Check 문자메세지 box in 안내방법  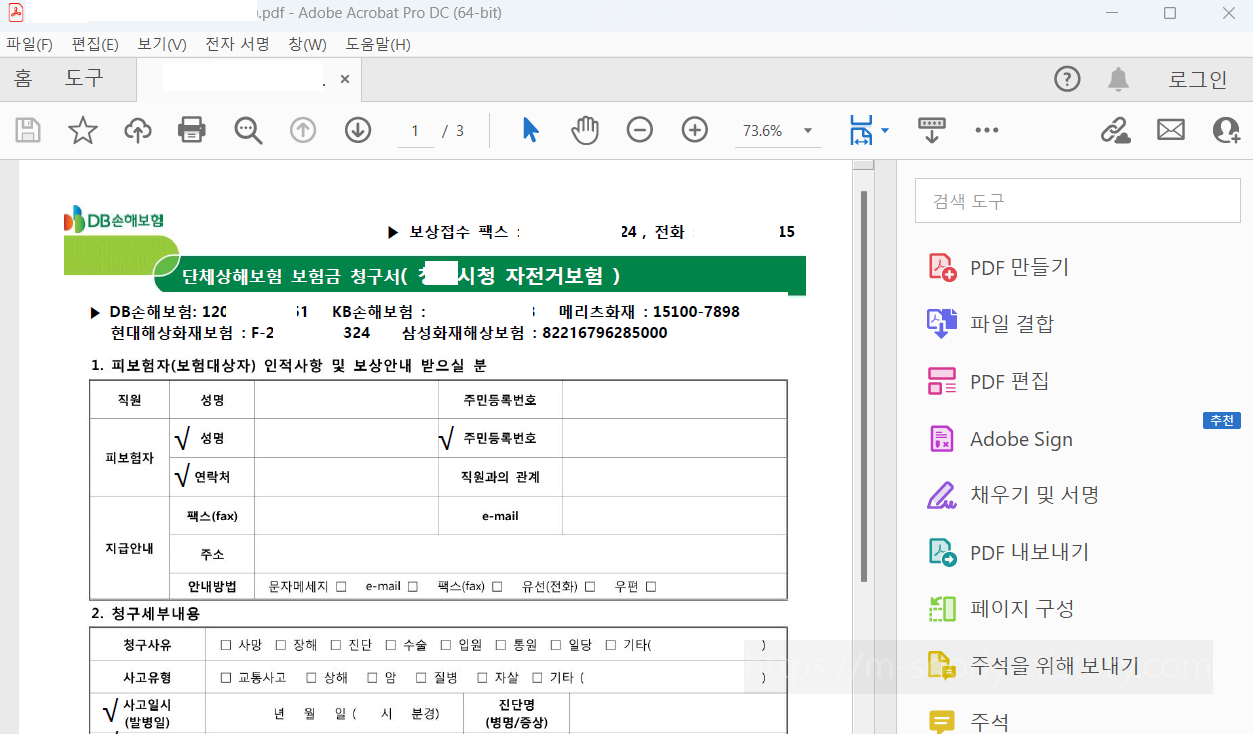click(341, 587)
